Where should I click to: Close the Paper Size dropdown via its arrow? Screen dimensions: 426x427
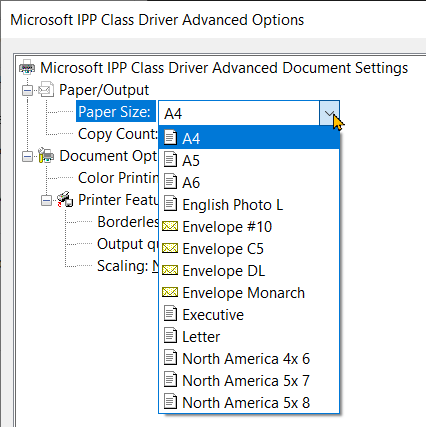coord(329,113)
